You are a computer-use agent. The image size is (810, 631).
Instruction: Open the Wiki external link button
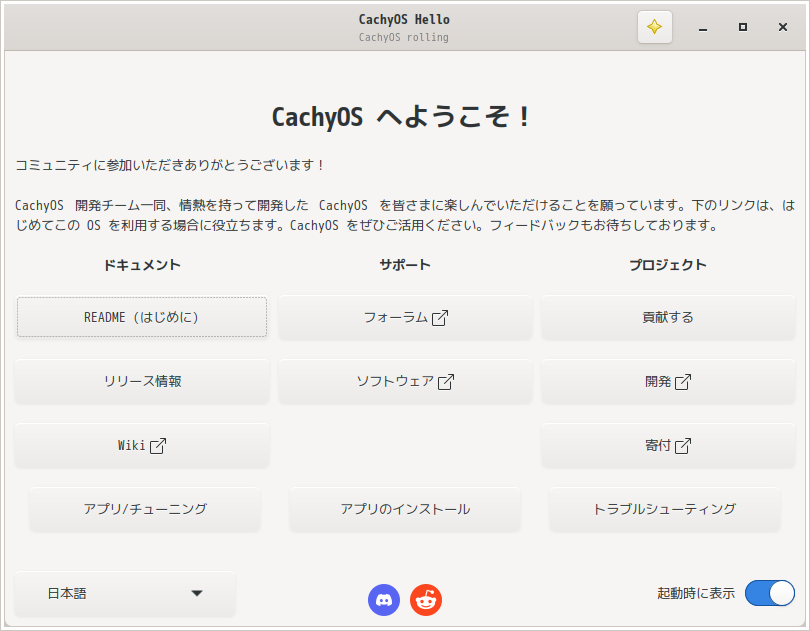pos(142,445)
